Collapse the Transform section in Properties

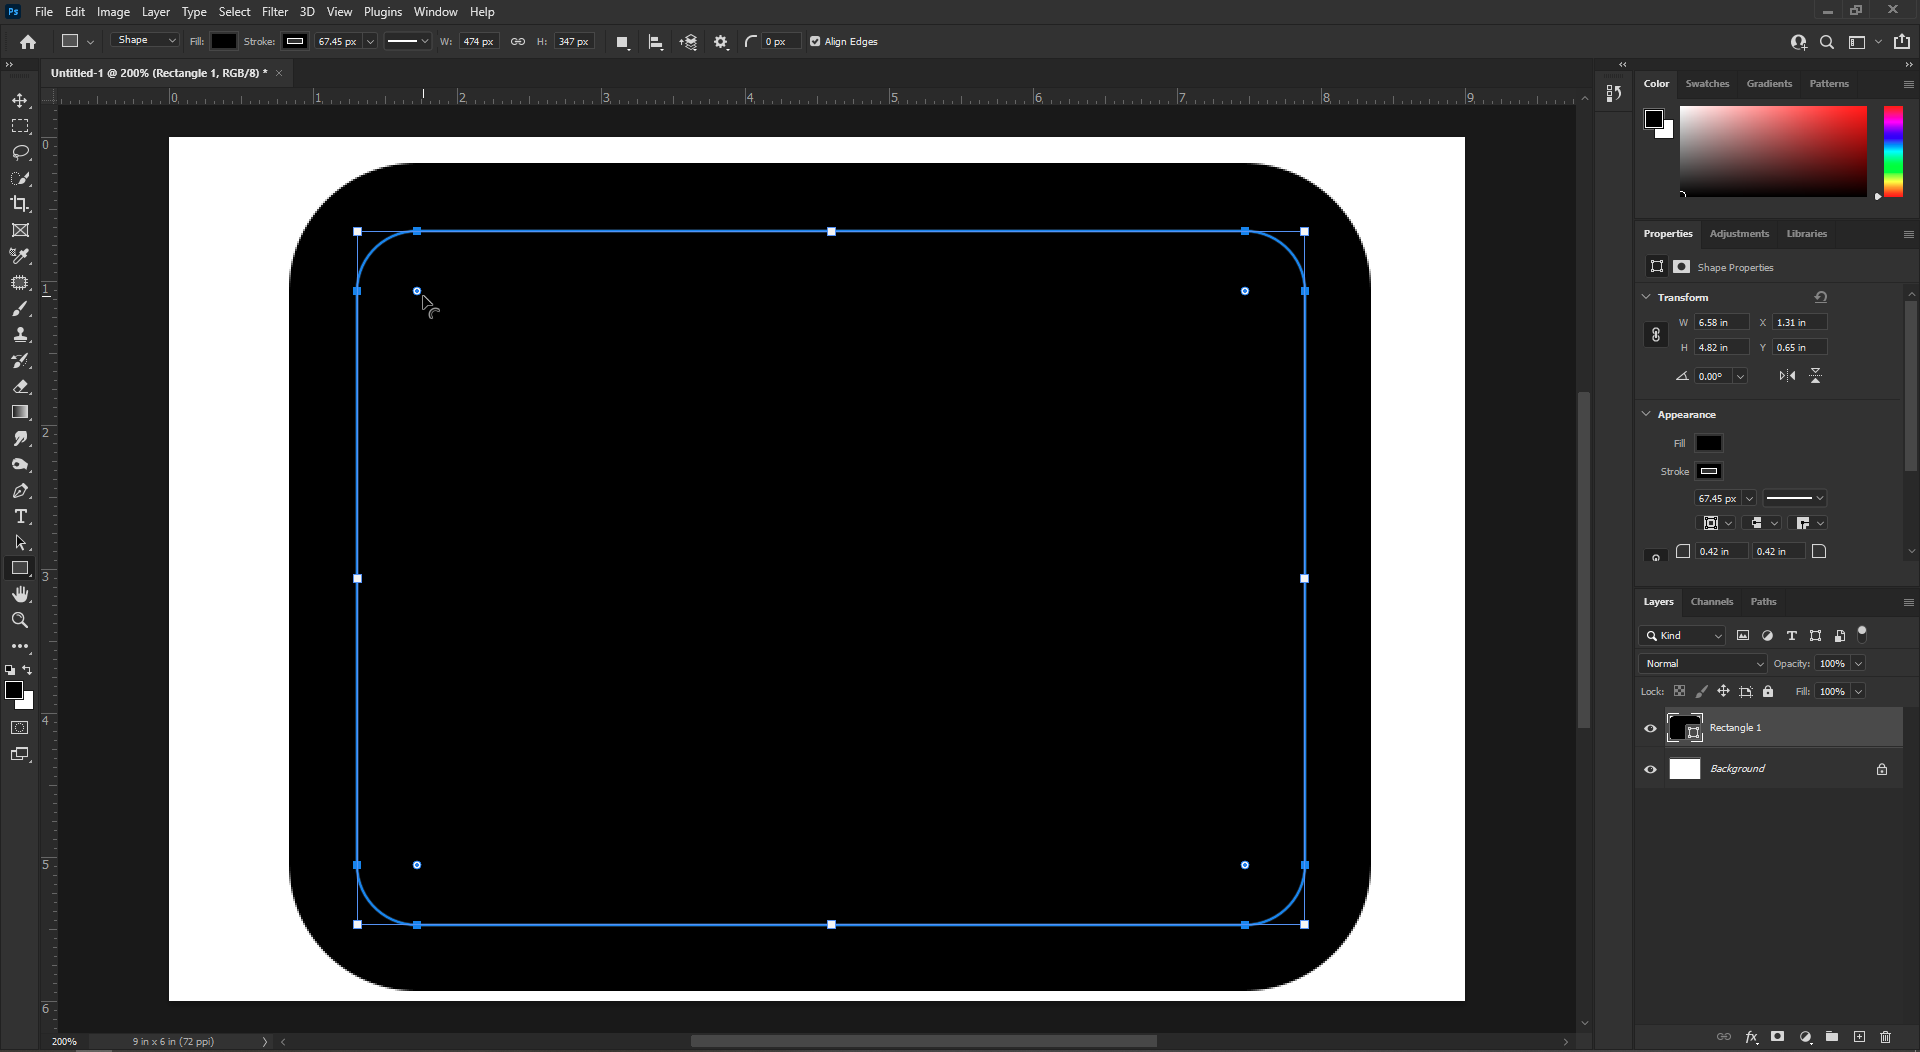[1646, 297]
